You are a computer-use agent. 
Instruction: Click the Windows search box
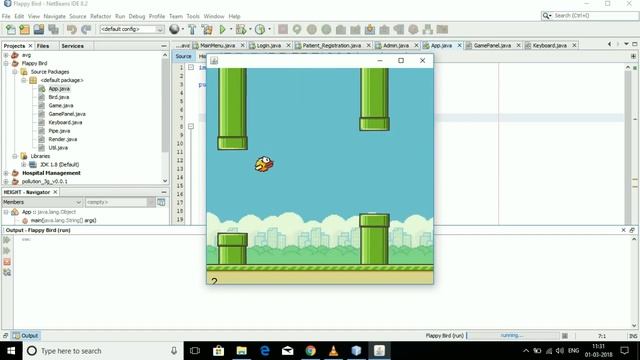(102, 351)
